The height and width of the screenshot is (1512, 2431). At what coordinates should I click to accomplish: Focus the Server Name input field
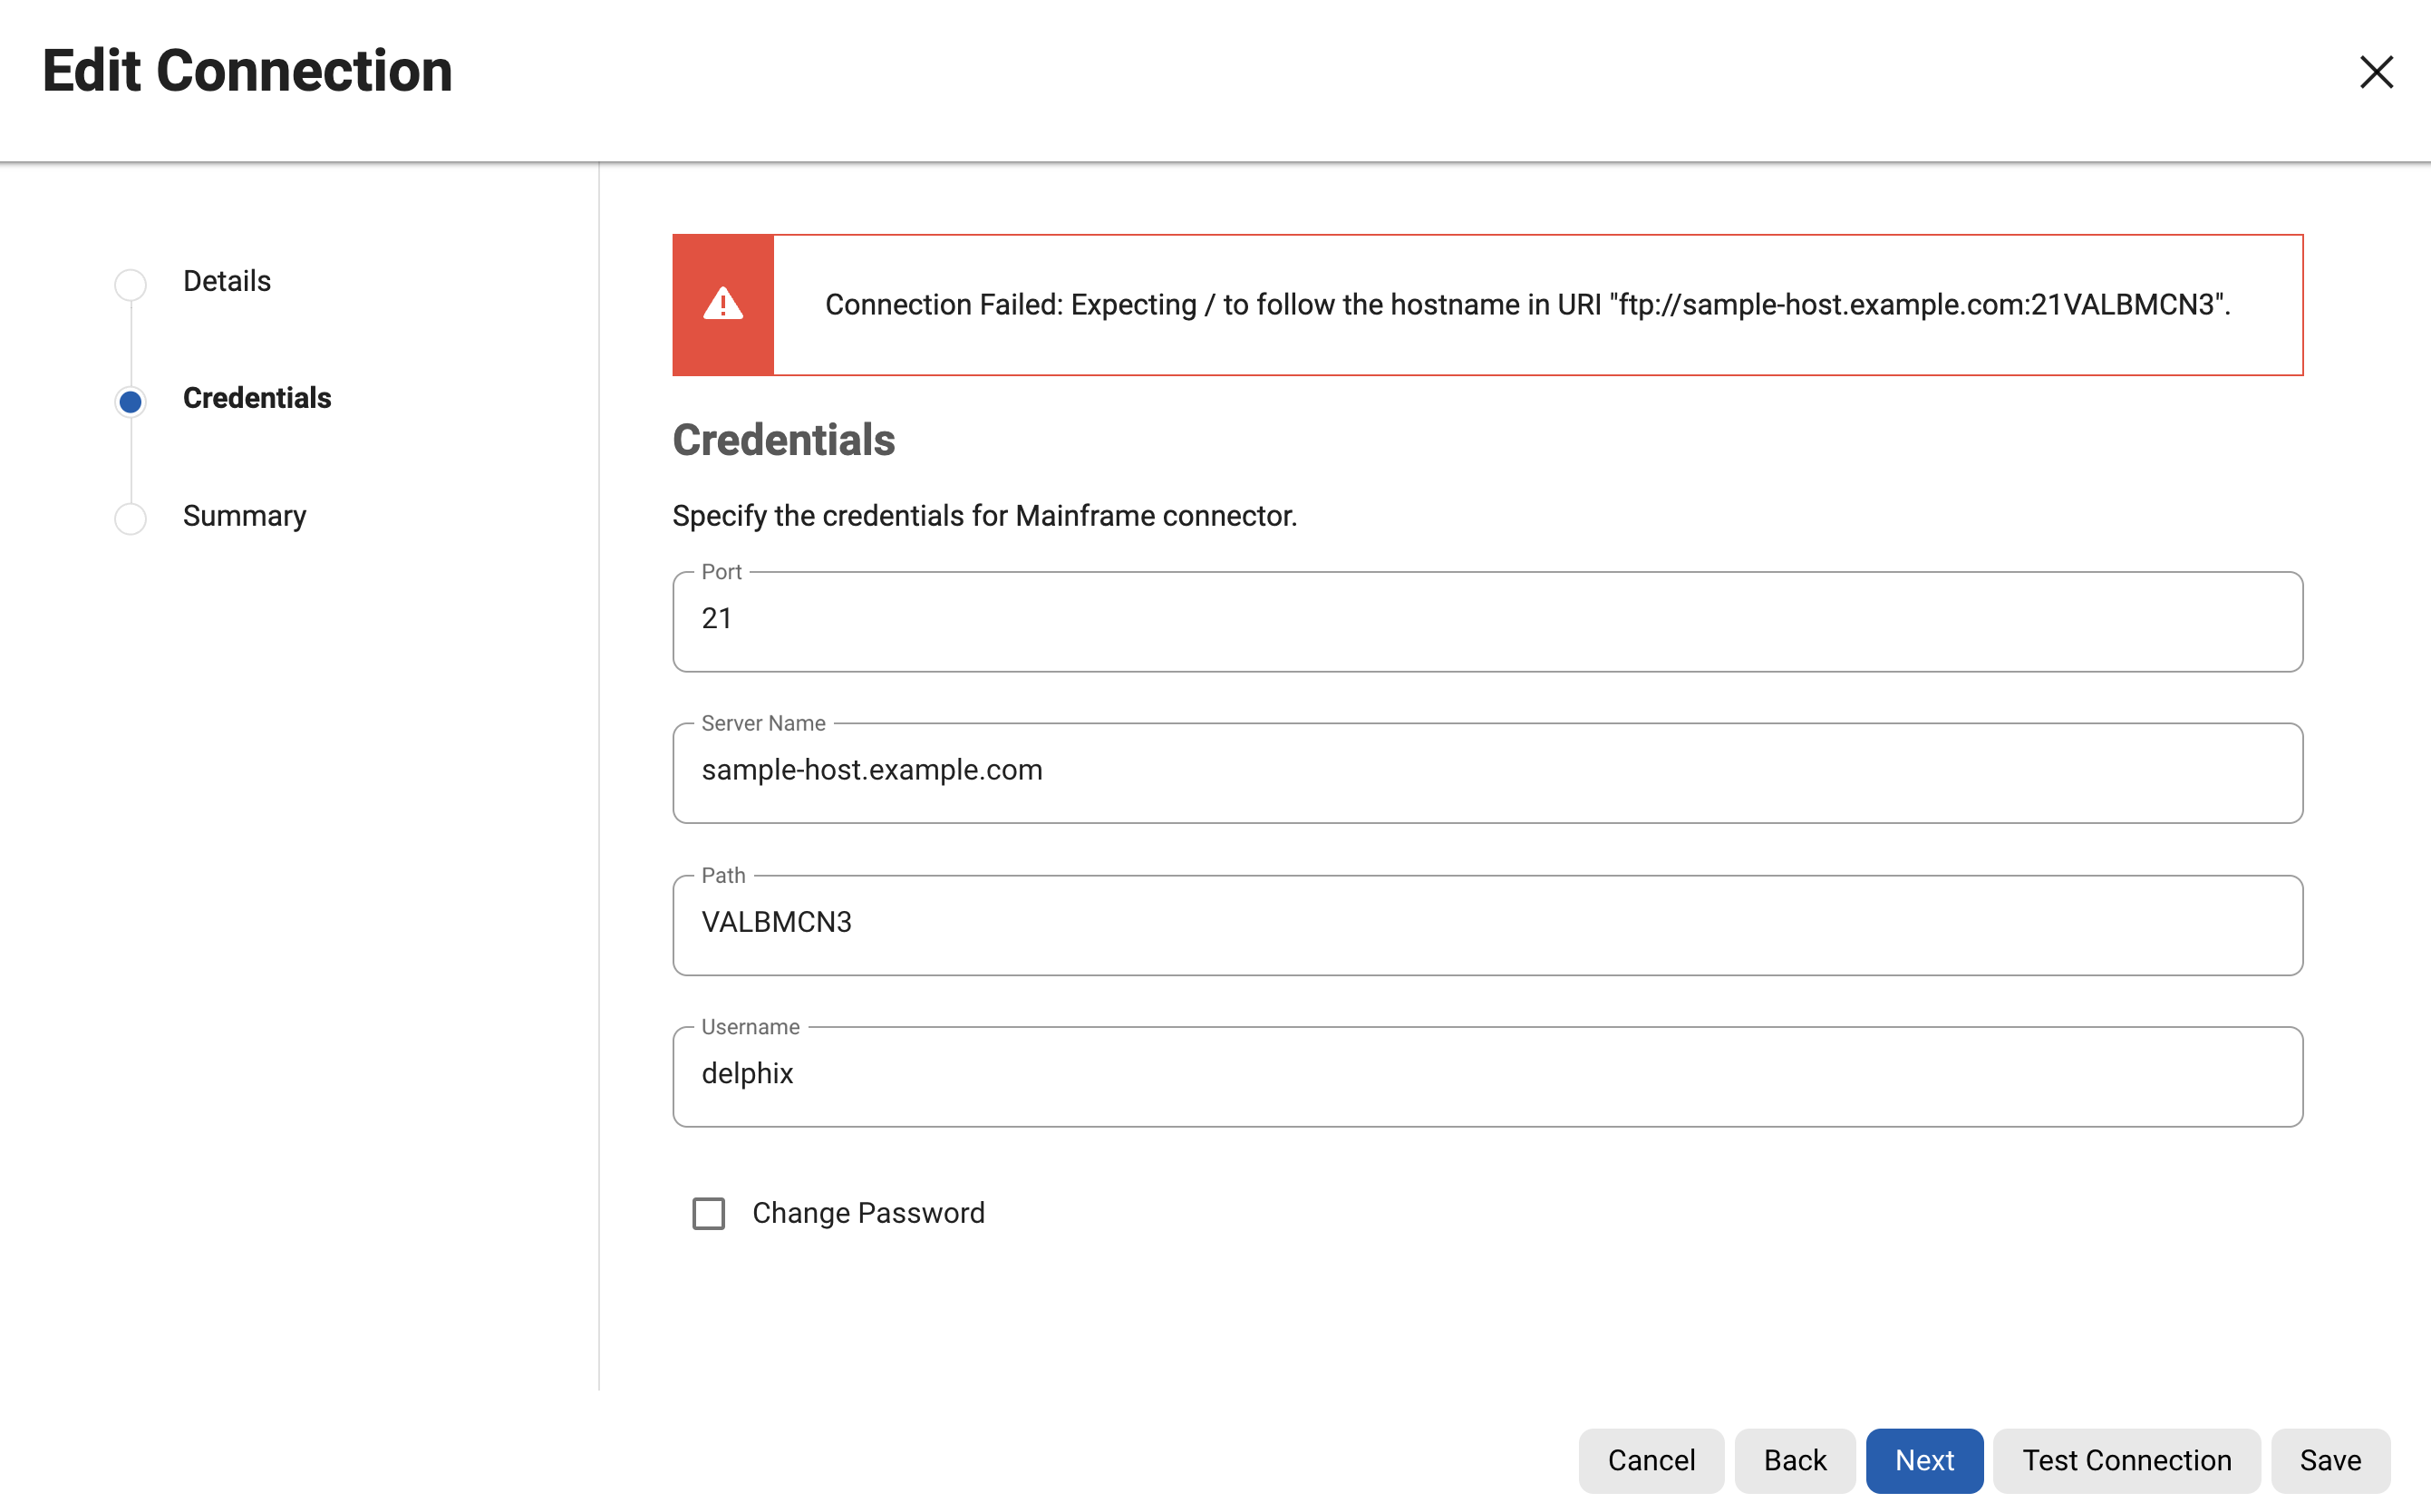coord(1486,771)
